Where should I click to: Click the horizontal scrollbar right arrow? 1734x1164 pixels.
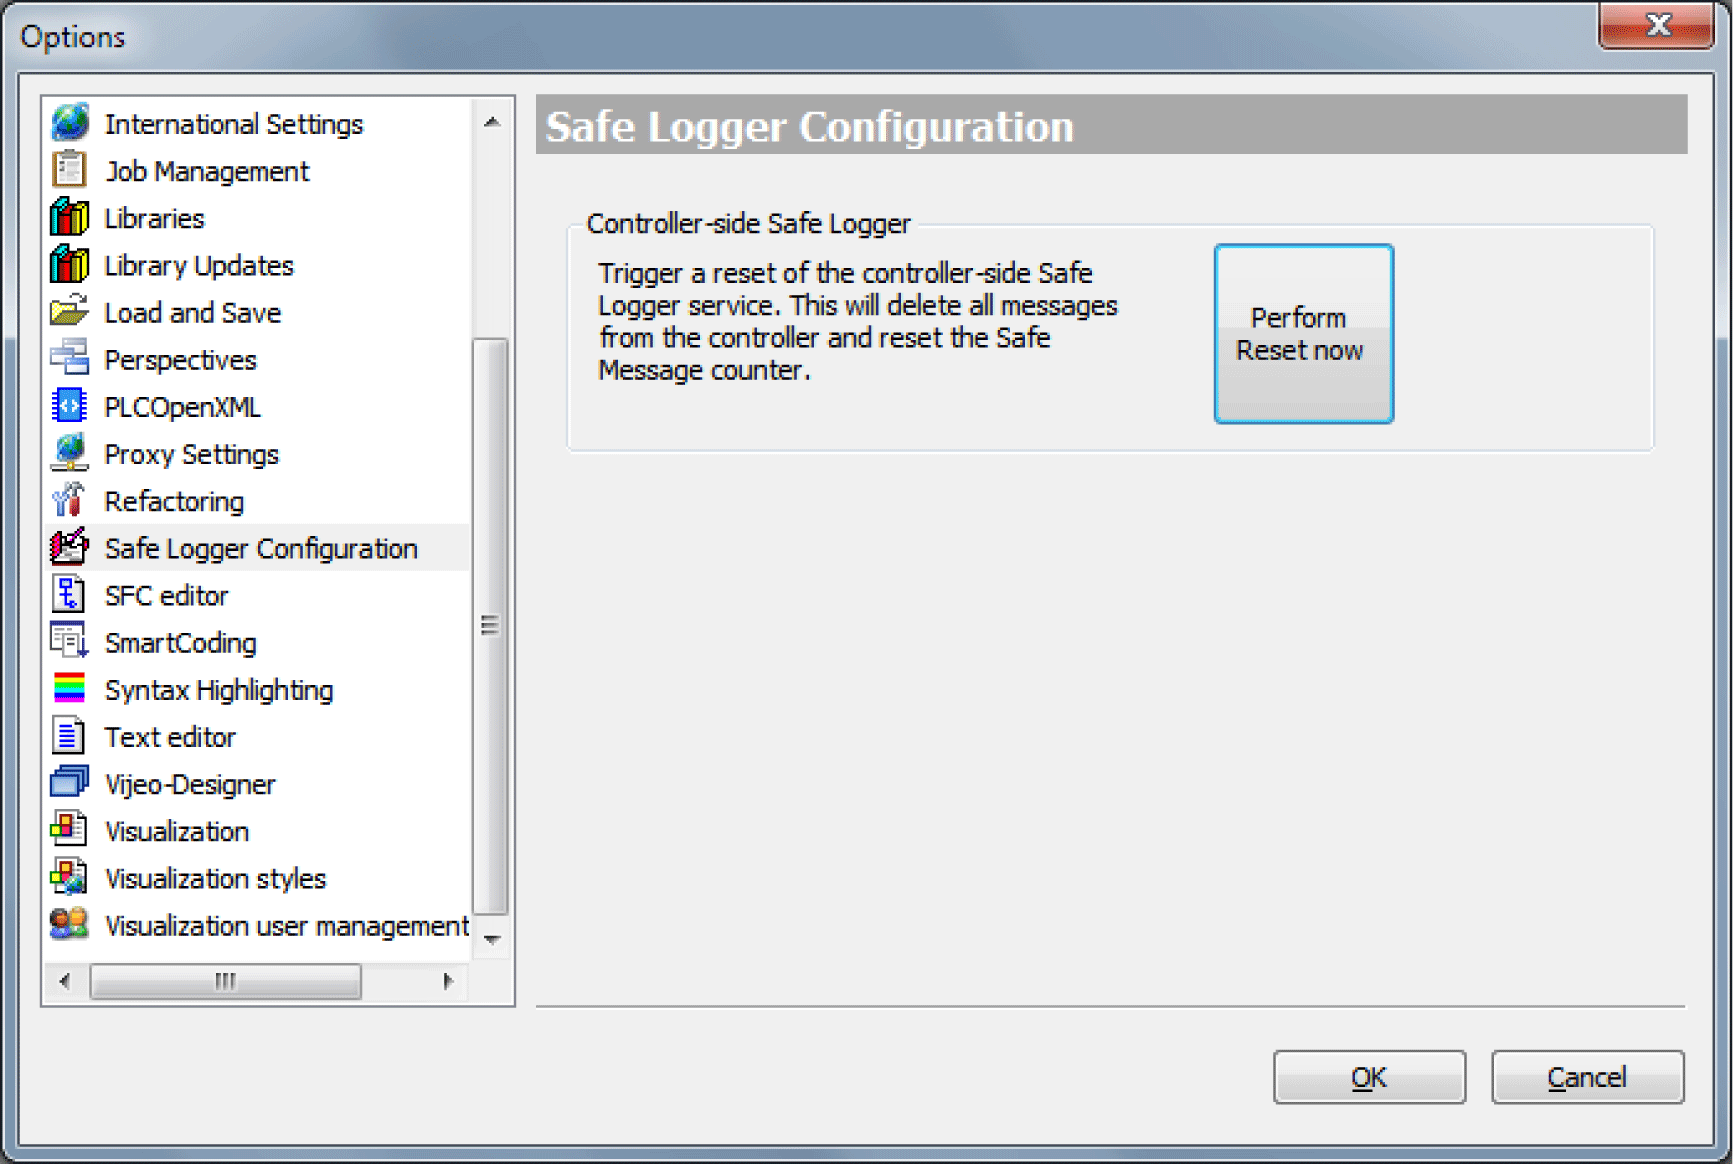pyautogui.click(x=448, y=981)
